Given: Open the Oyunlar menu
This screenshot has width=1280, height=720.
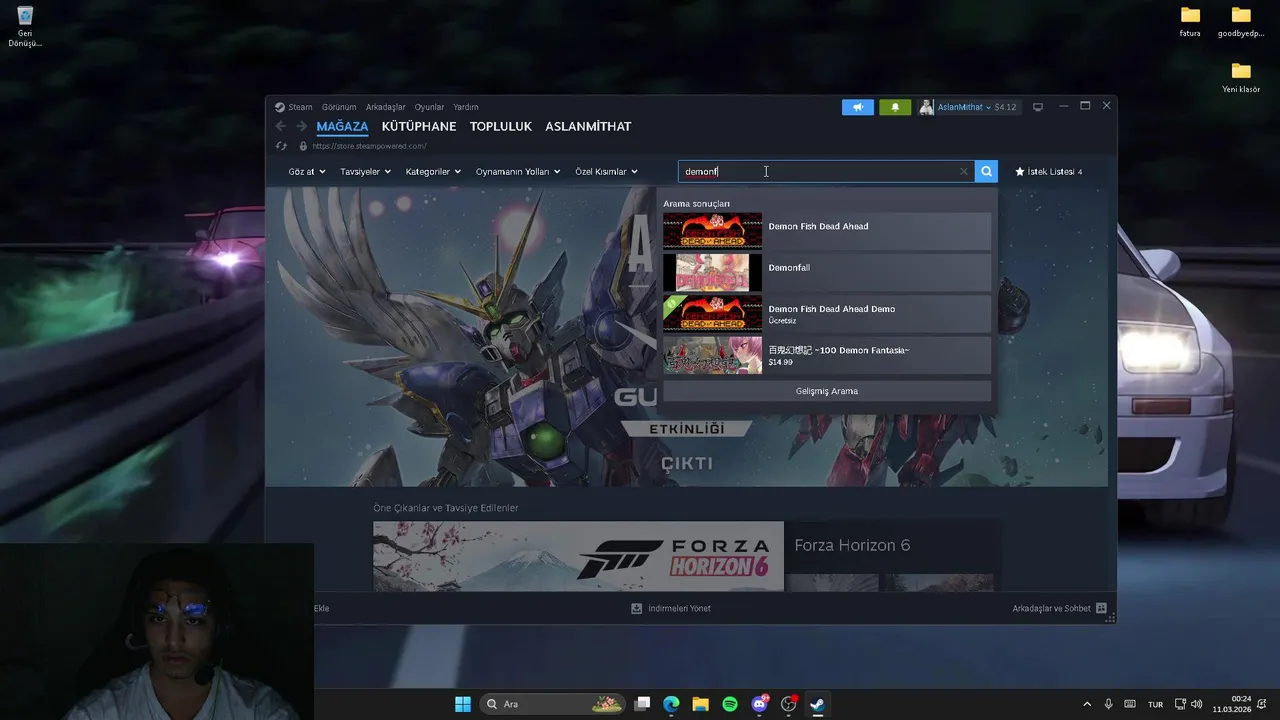Looking at the screenshot, I should (429, 107).
